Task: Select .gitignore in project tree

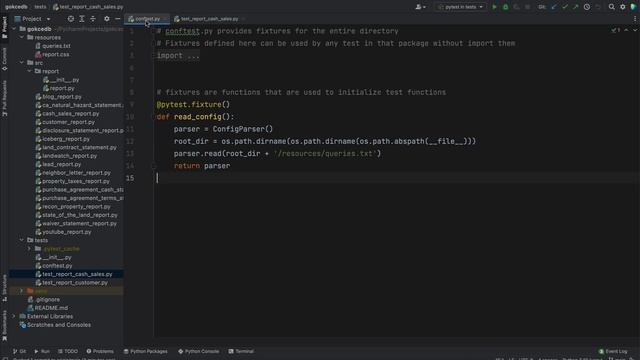Action: tap(44, 300)
